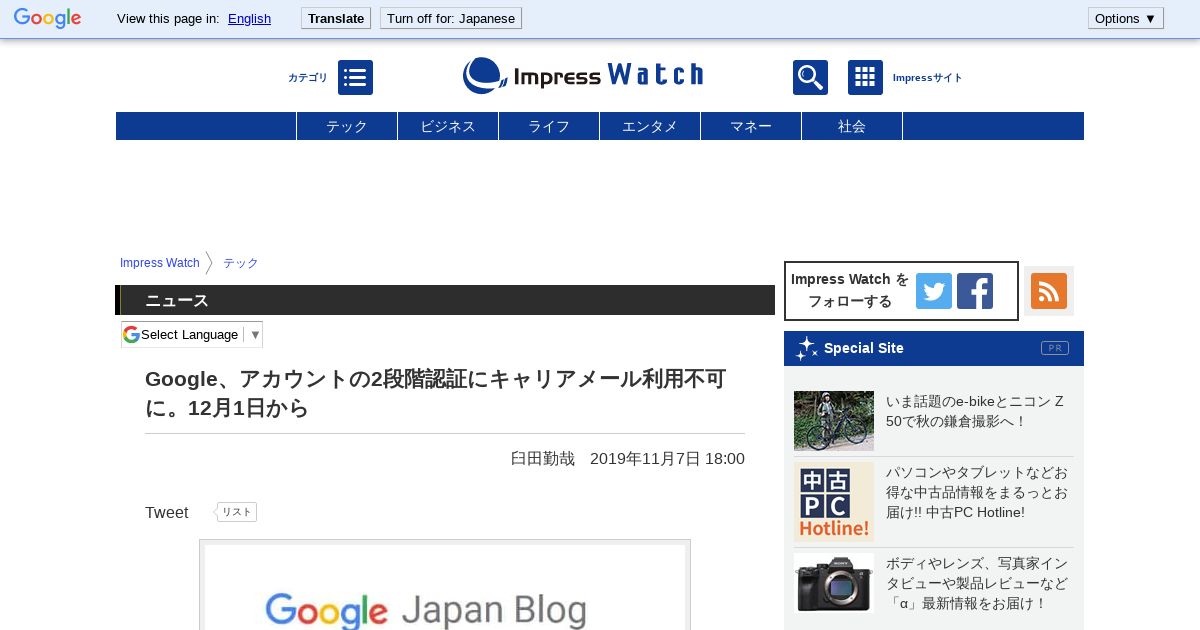The image size is (1200, 630).
Task: Click the カテゴリ text label
Action: 308,78
